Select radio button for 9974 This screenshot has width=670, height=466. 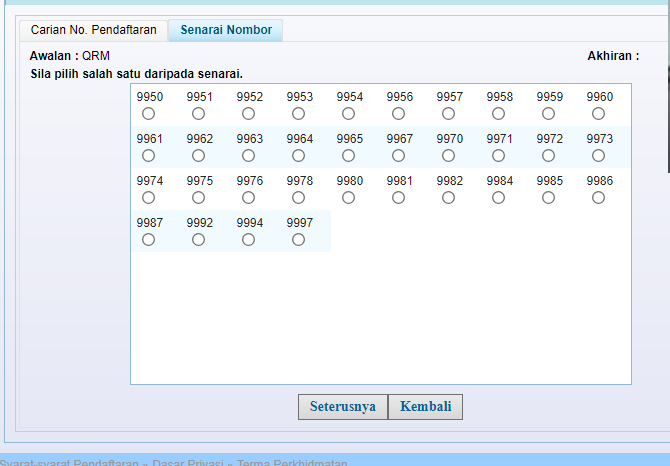point(149,198)
